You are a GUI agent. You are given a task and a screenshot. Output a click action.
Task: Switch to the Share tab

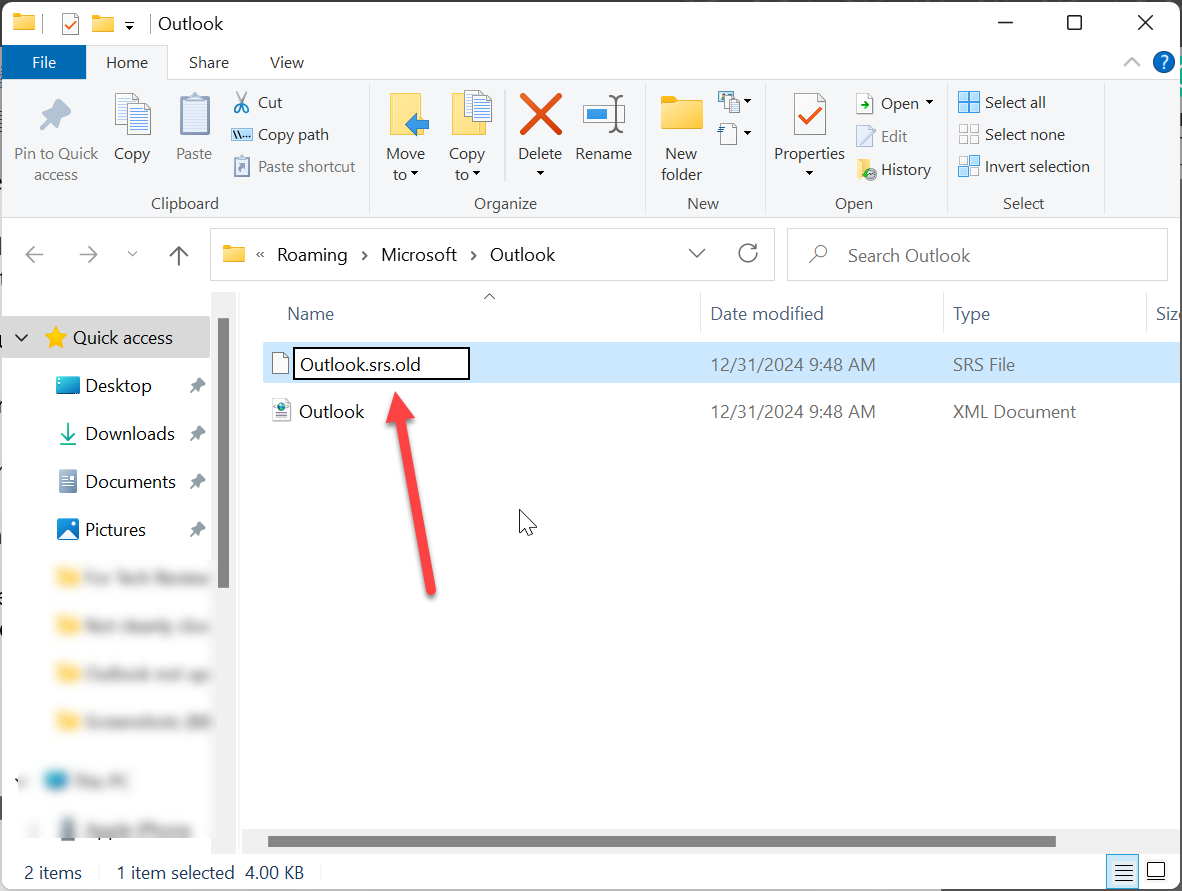(209, 63)
